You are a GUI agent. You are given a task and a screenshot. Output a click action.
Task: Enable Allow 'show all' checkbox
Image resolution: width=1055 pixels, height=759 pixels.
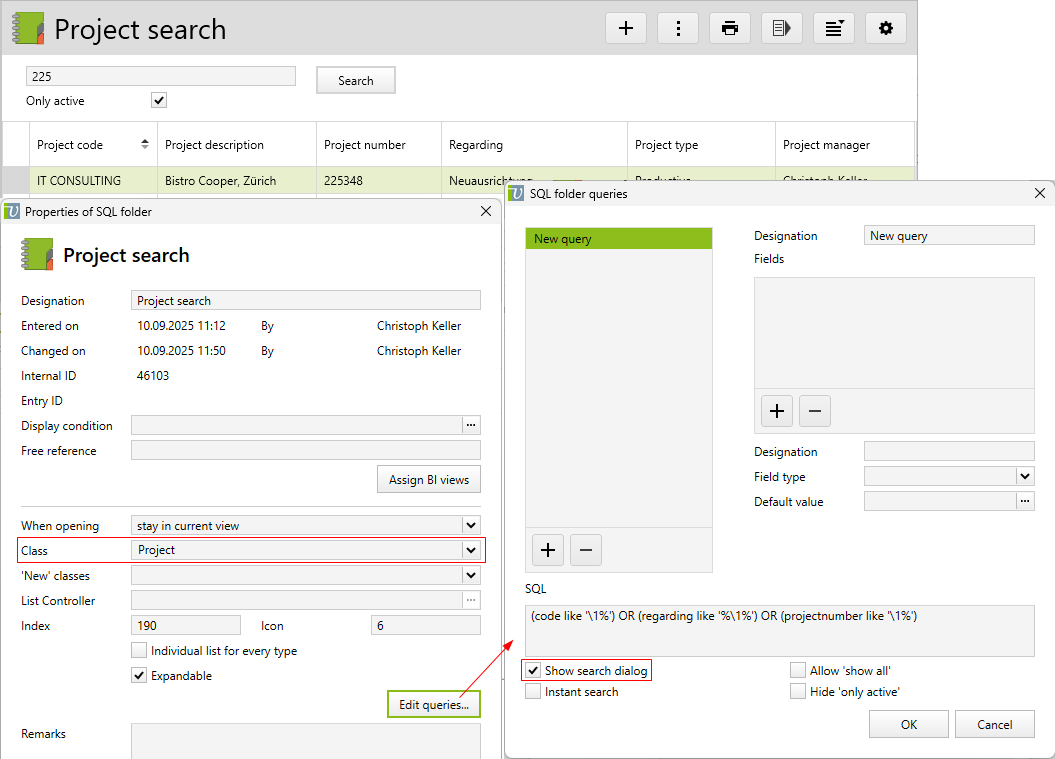pyautogui.click(x=797, y=670)
